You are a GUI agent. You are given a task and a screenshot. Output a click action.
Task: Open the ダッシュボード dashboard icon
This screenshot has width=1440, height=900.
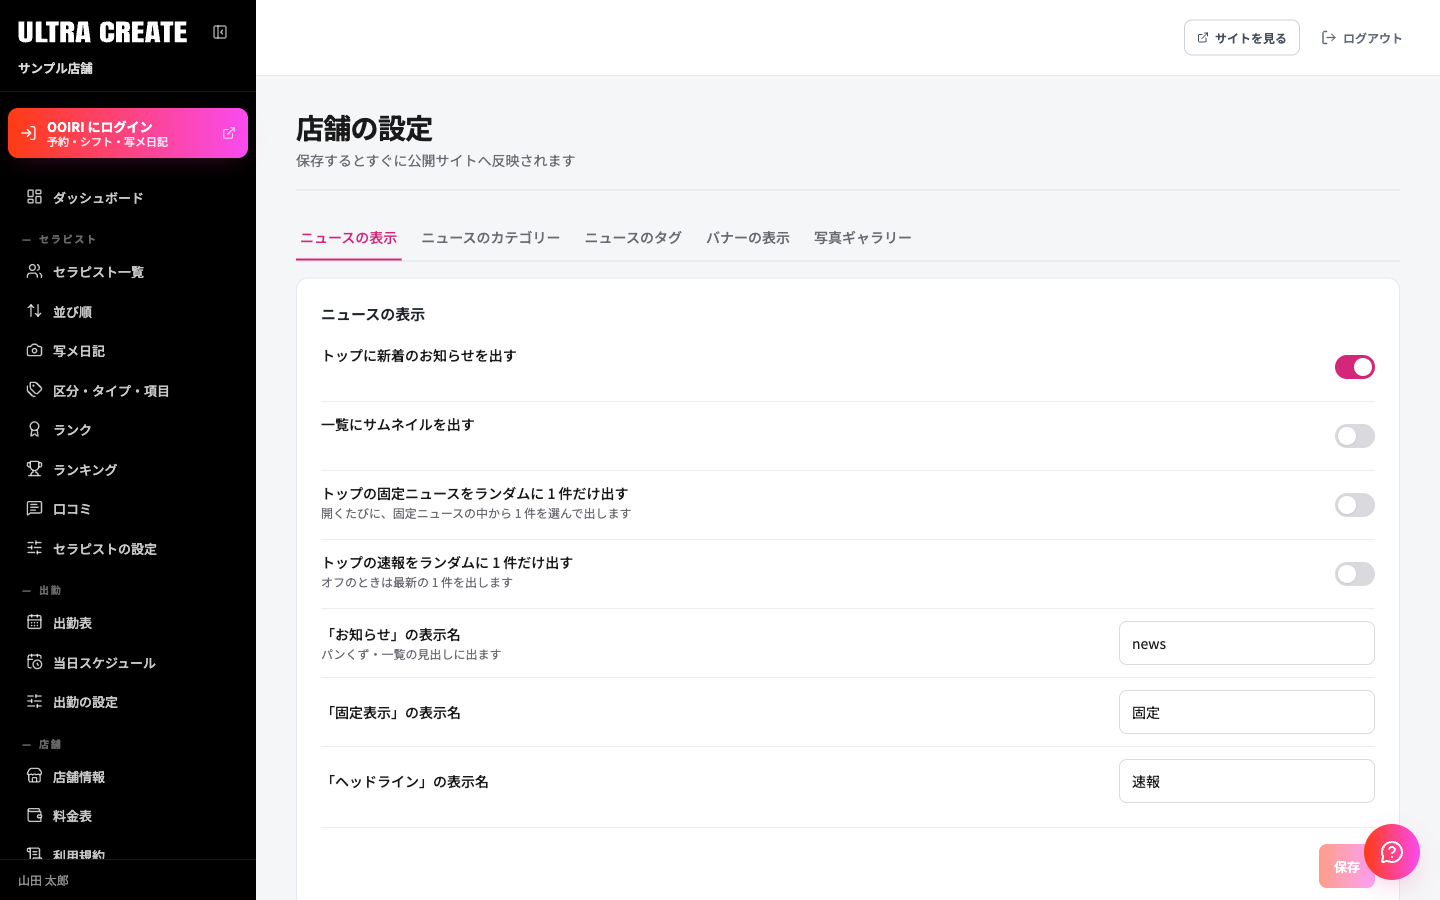tap(34, 197)
